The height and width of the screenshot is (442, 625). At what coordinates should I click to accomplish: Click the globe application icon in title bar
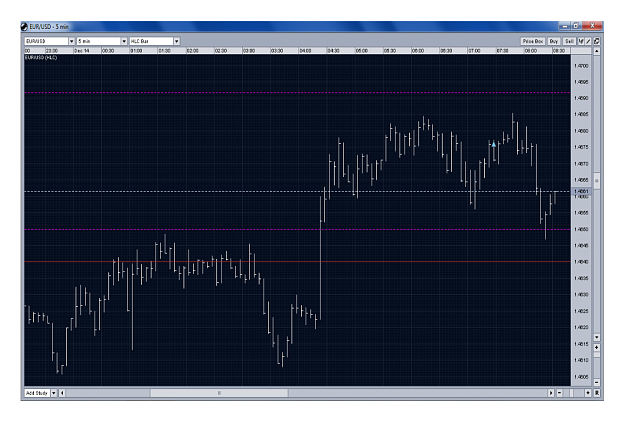pyautogui.click(x=24, y=27)
